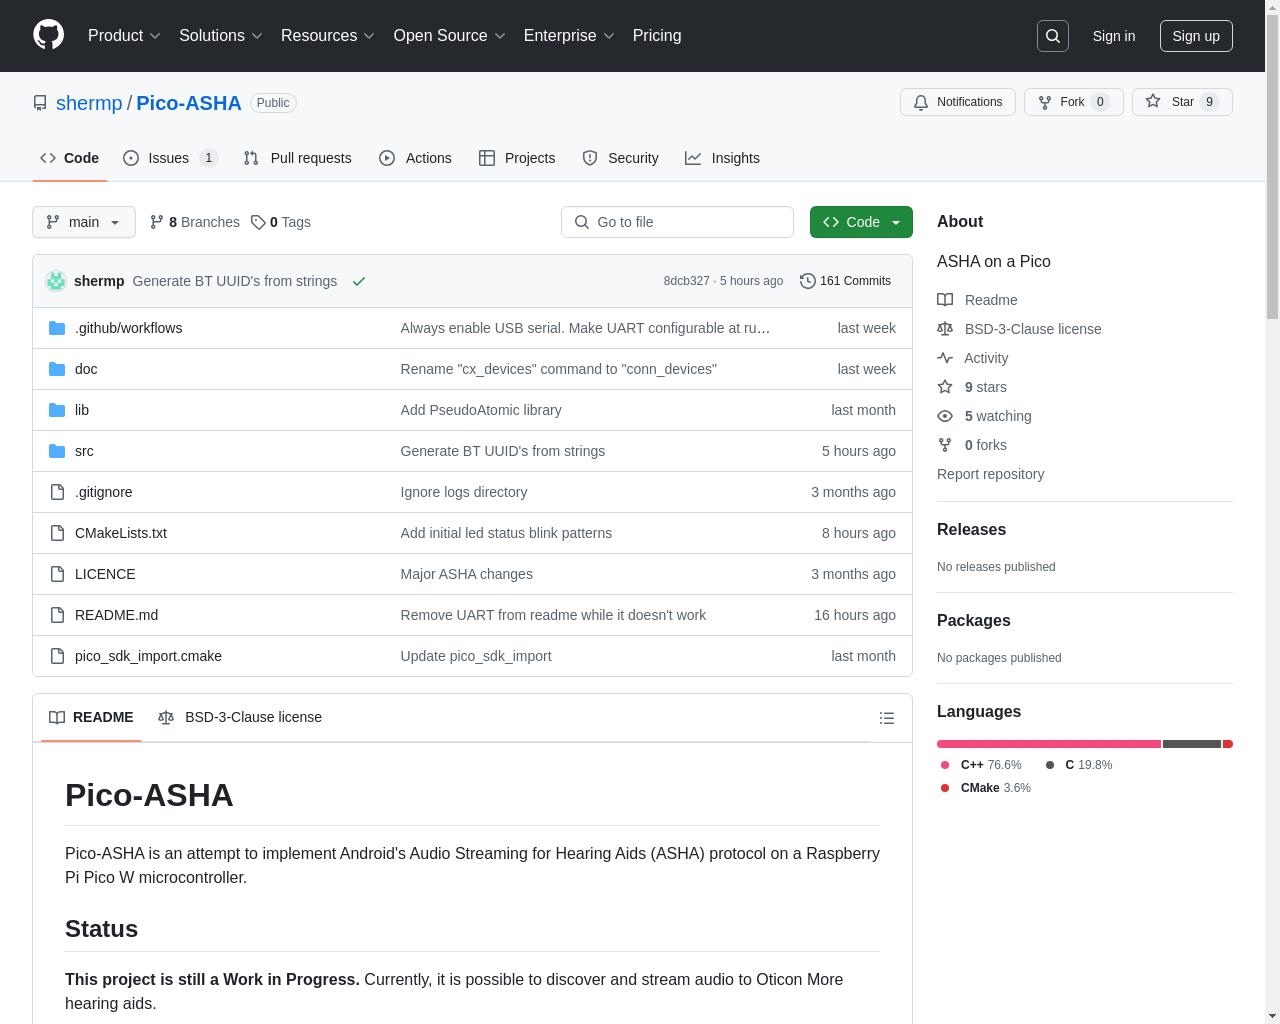
Task: Click the star icon next to 9 stars
Action: click(x=945, y=387)
